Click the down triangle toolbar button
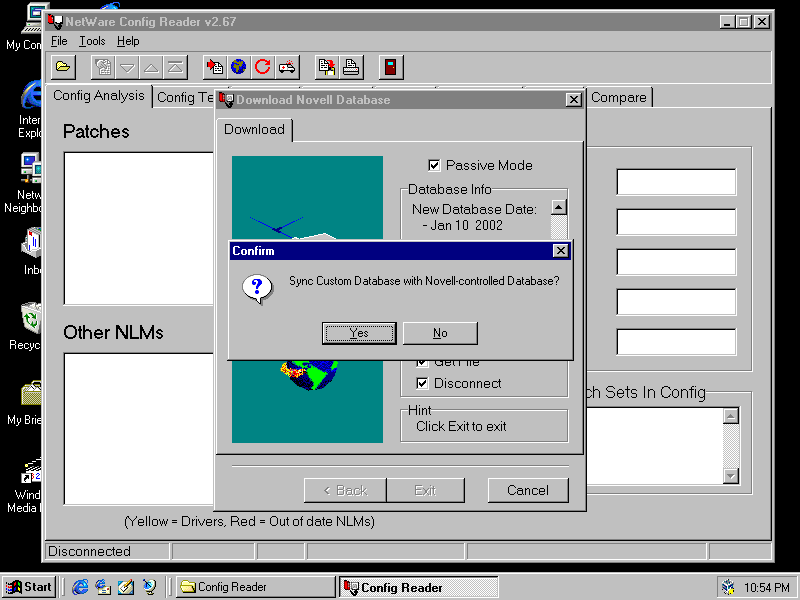The height and width of the screenshot is (600, 800). (127, 67)
